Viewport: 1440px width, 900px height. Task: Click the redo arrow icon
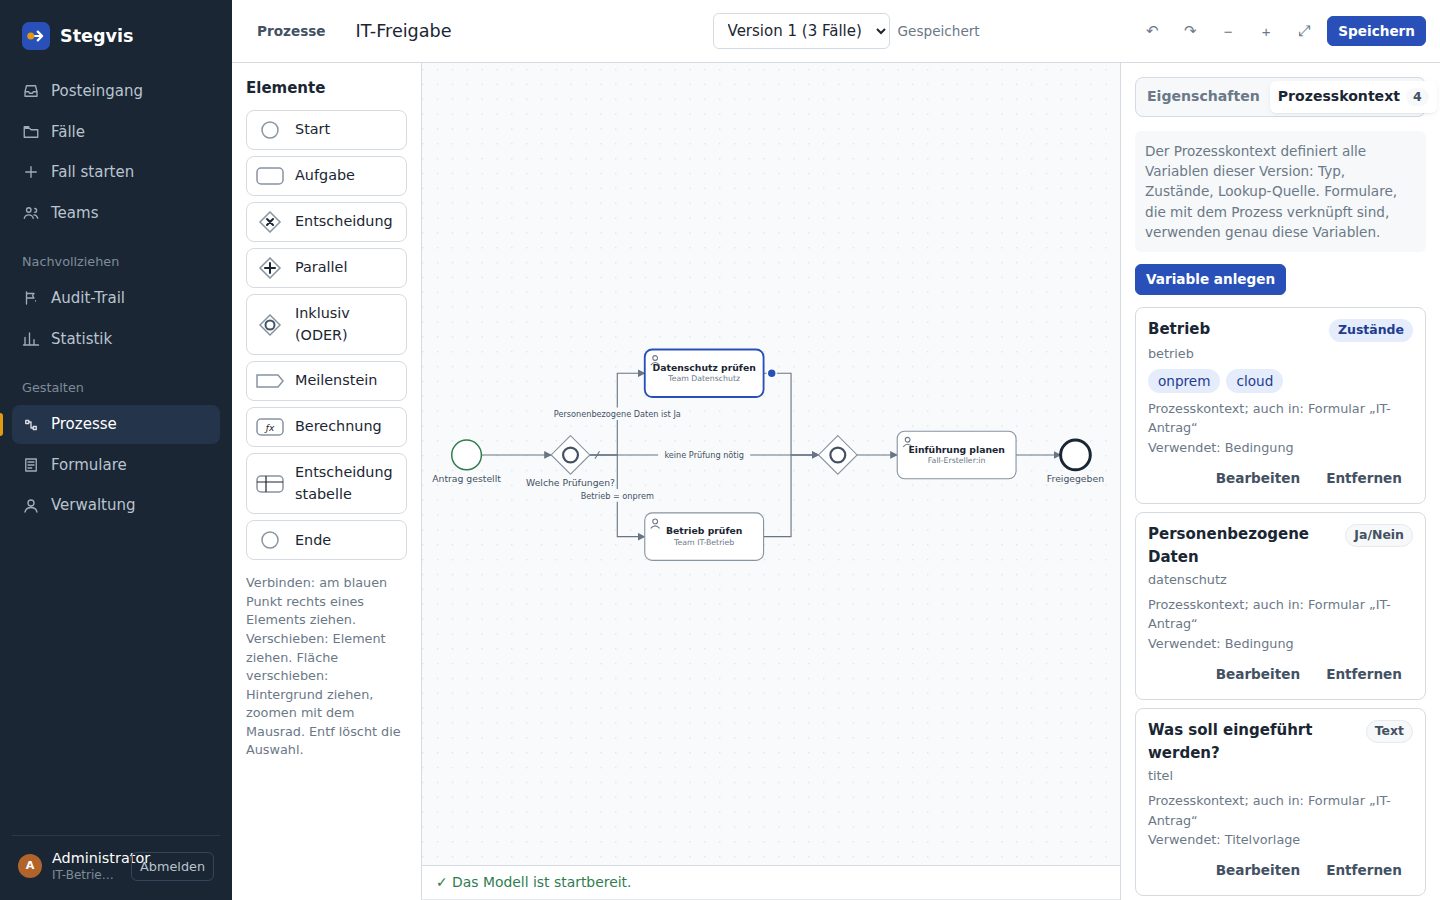[x=1190, y=31]
